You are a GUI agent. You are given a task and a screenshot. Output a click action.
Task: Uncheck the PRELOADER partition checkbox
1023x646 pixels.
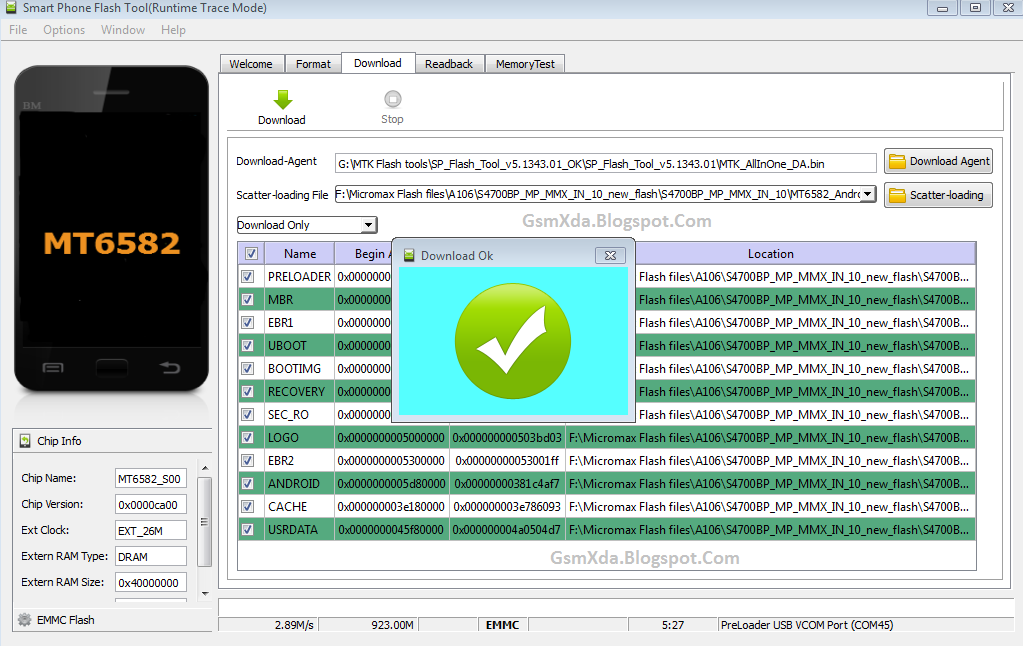[x=248, y=277]
